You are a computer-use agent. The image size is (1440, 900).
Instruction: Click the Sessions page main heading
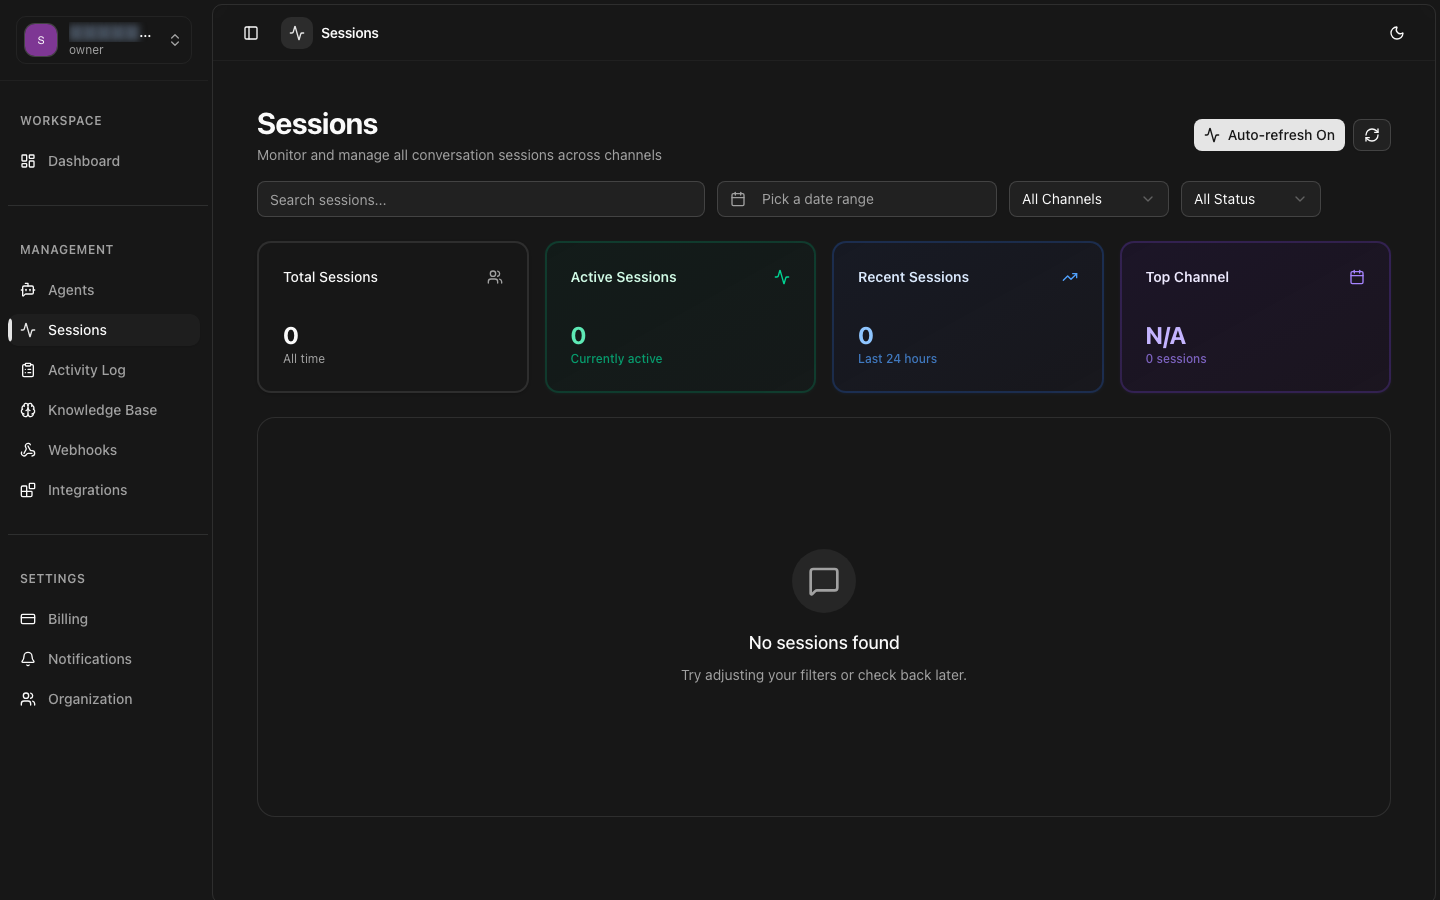(317, 124)
